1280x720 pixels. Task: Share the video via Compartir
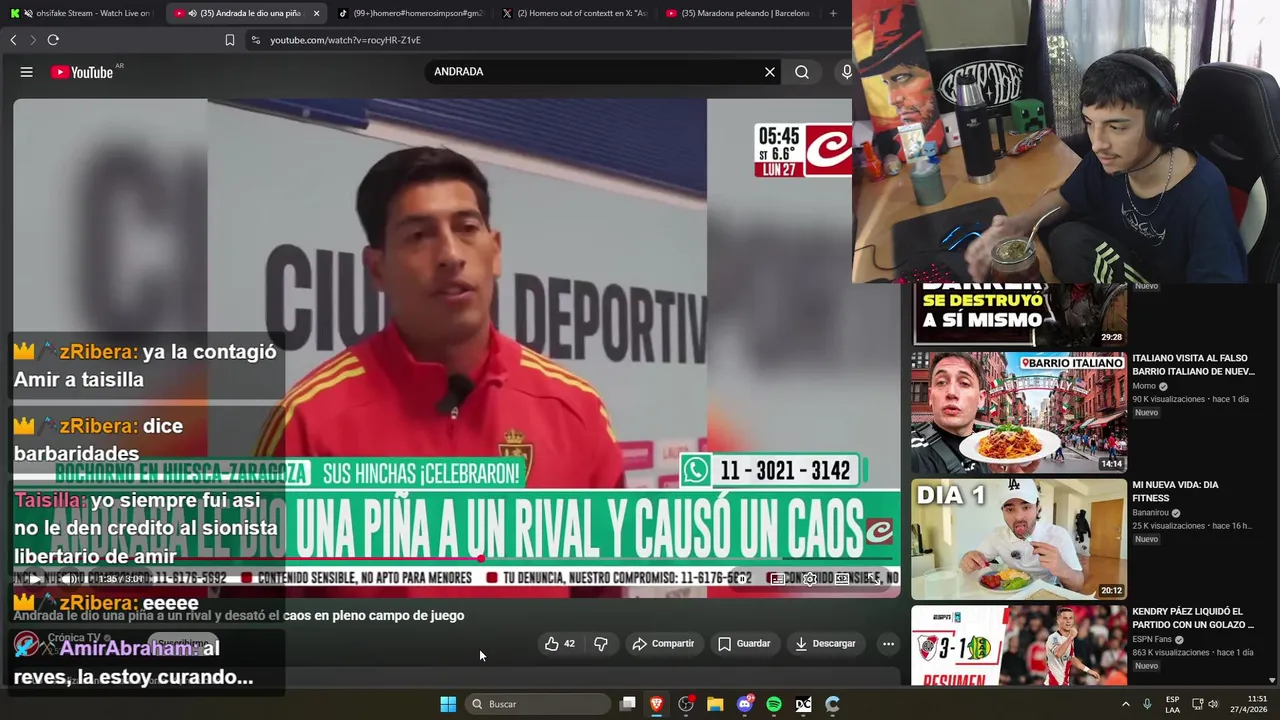point(663,644)
